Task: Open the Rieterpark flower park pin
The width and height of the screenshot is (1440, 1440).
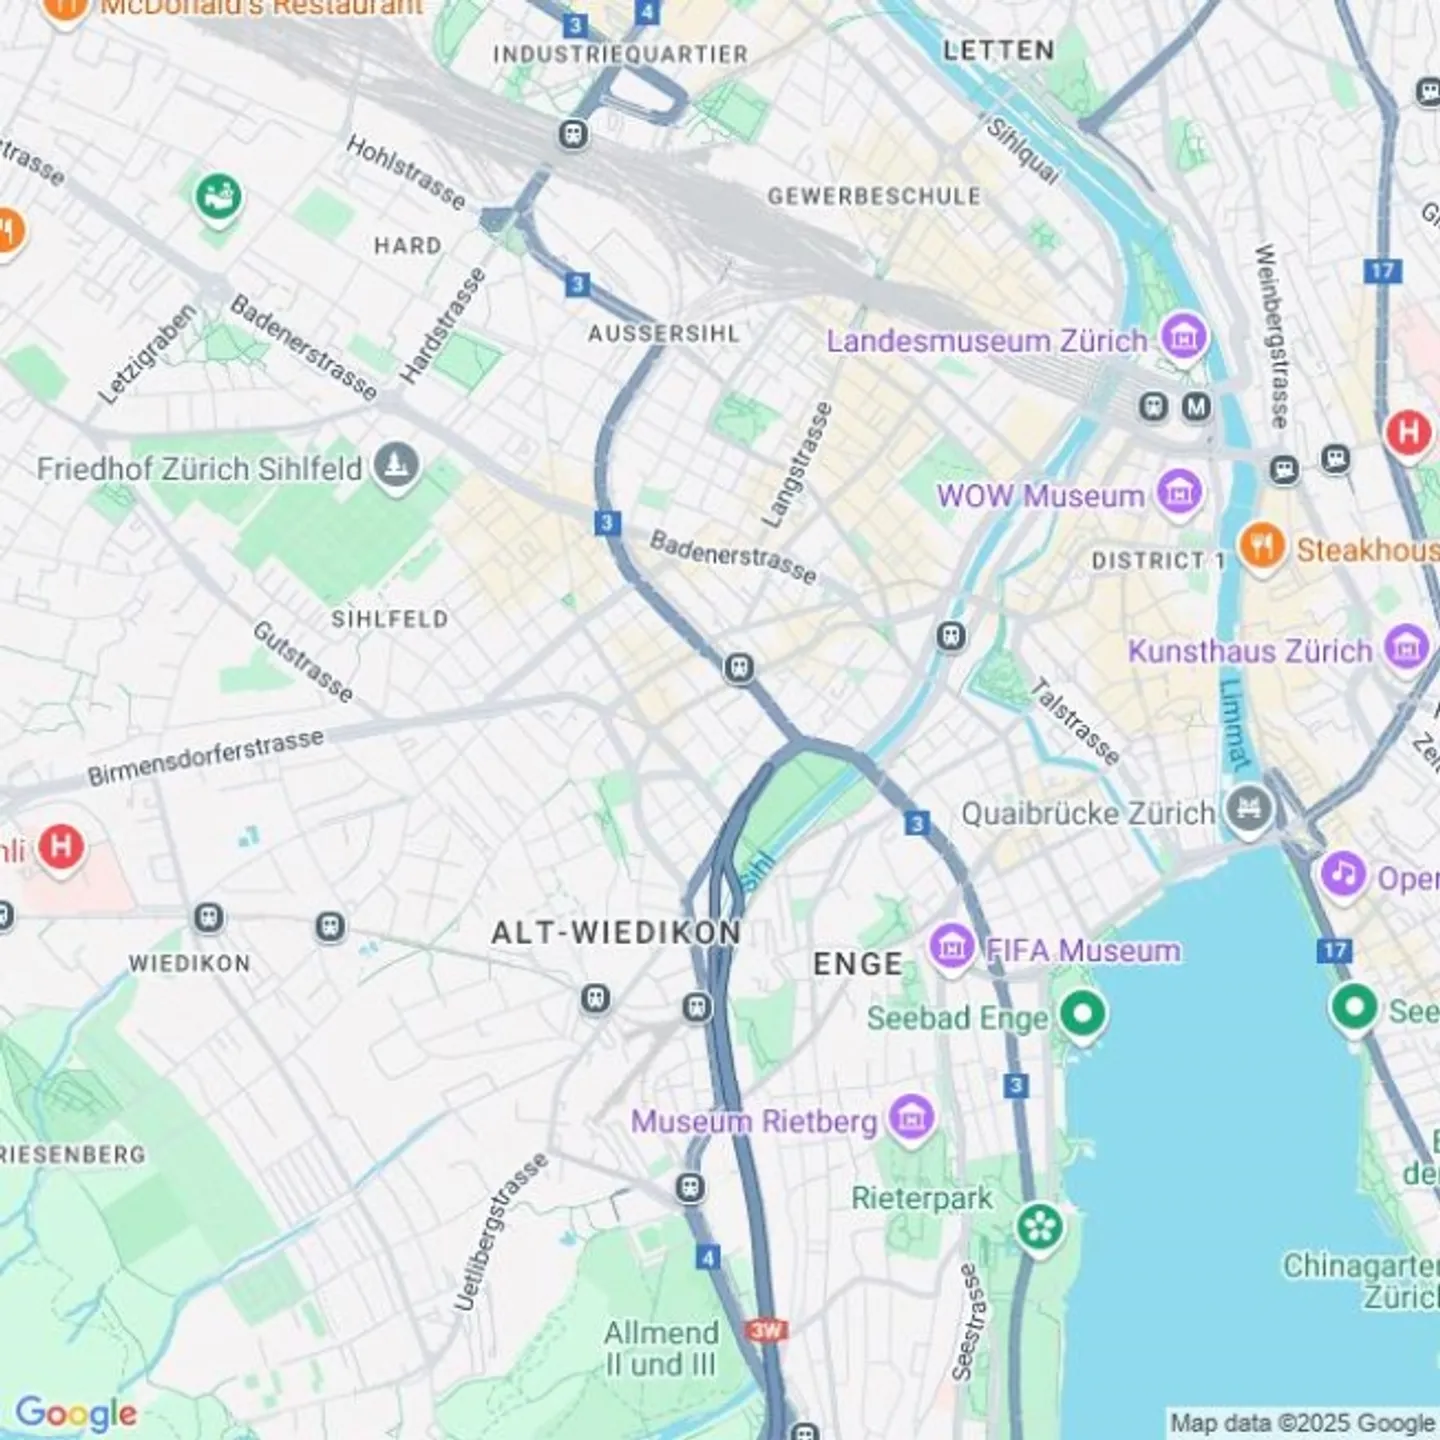Action: (x=1040, y=1229)
